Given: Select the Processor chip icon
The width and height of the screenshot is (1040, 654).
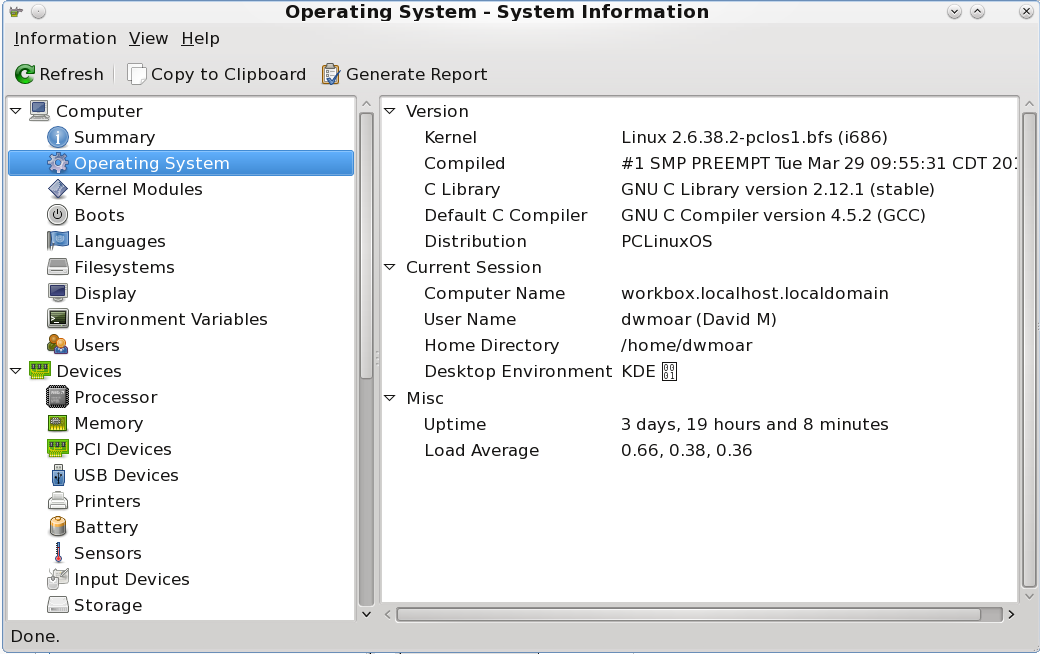Looking at the screenshot, I should click(58, 397).
